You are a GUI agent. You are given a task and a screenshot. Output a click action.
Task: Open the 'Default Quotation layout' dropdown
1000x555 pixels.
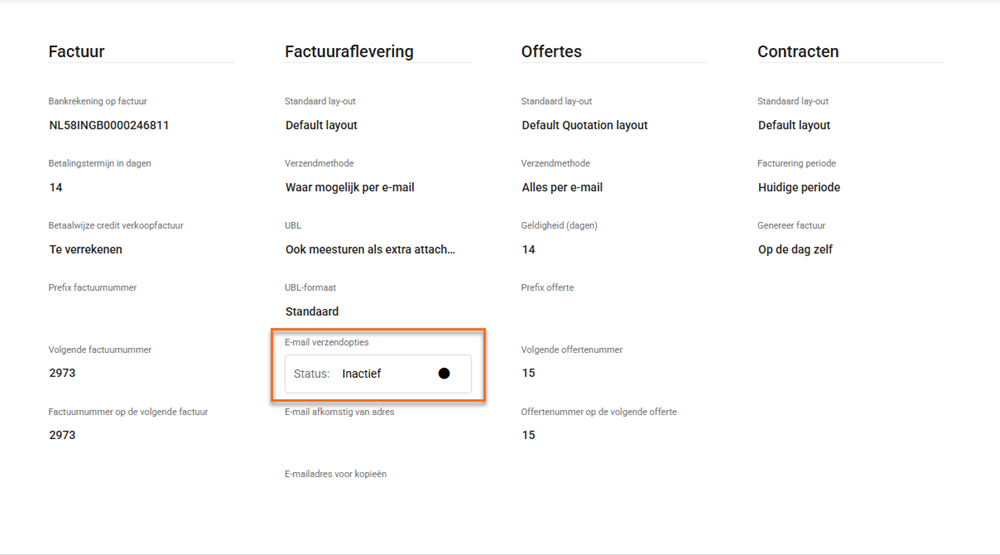[585, 126]
